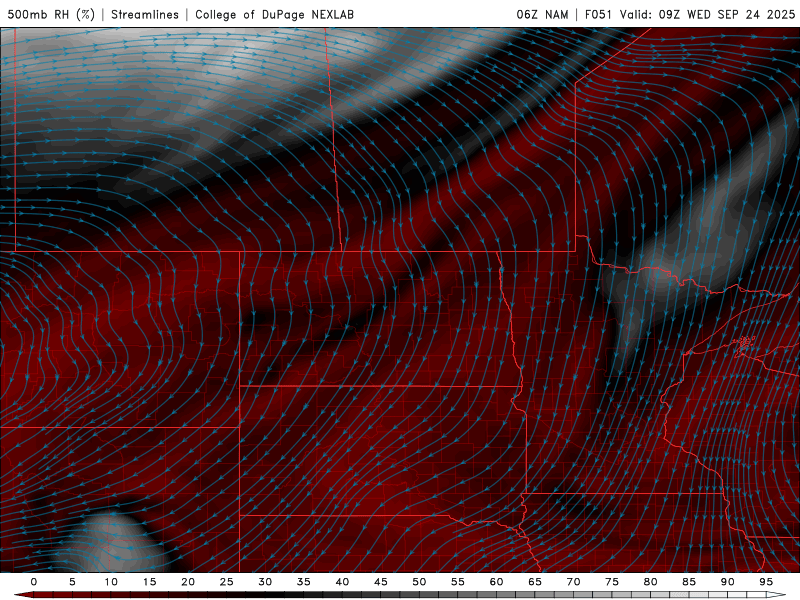Select the 95 label on the RH scale

pyautogui.click(x=766, y=582)
